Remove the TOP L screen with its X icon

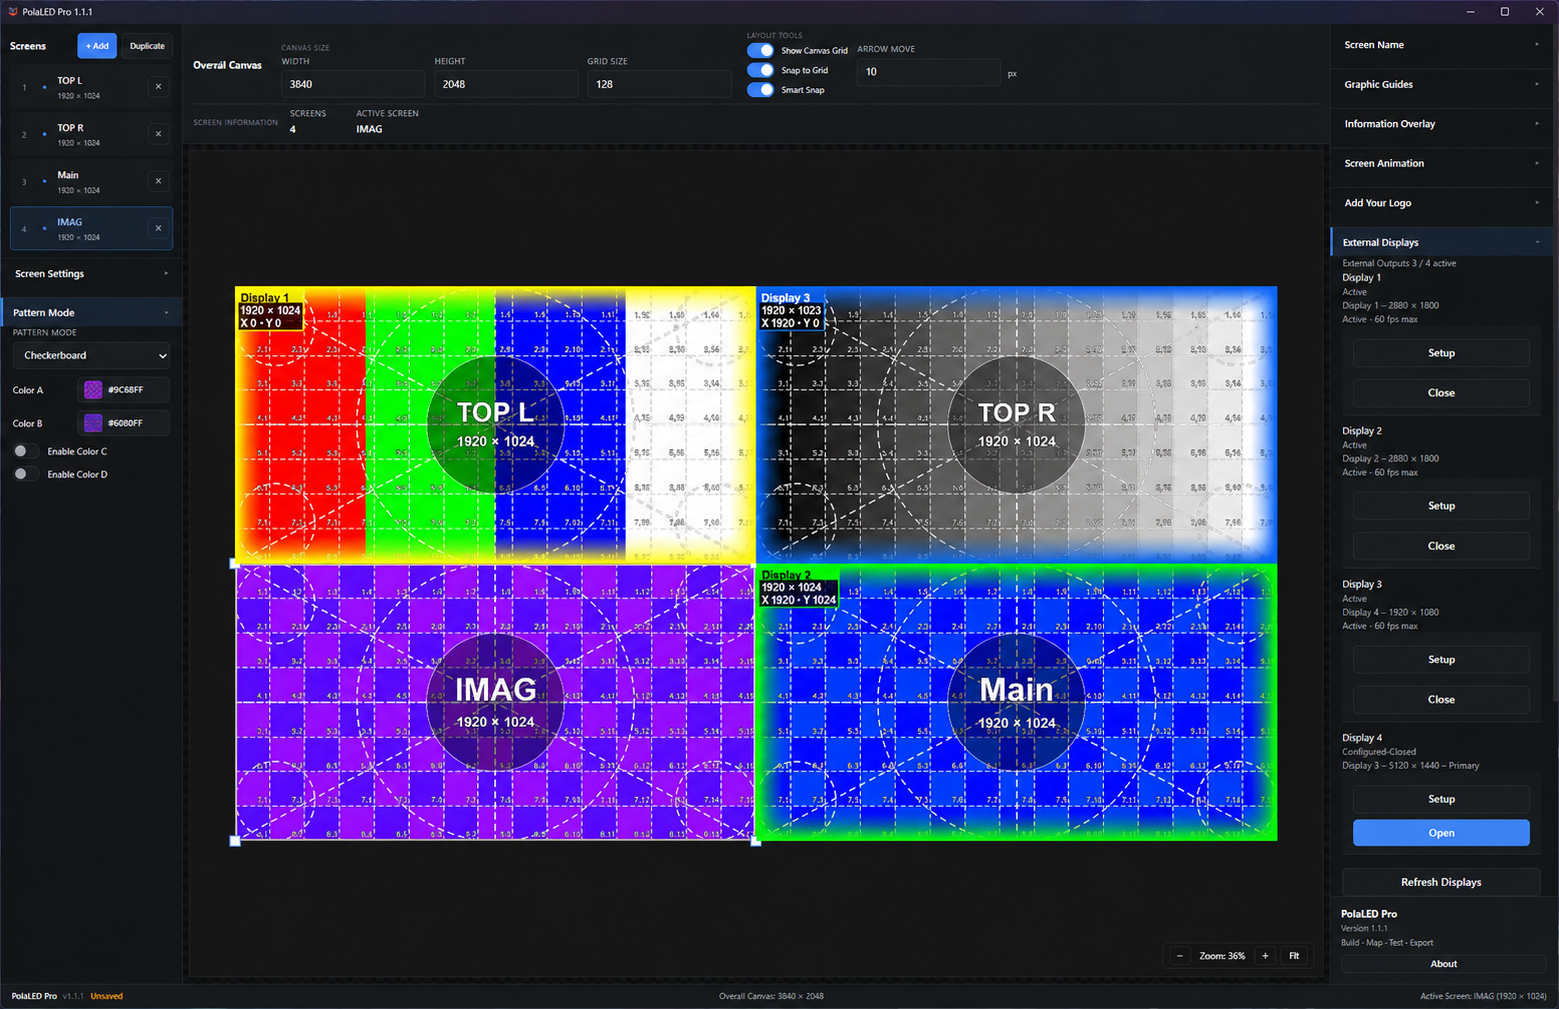click(158, 87)
